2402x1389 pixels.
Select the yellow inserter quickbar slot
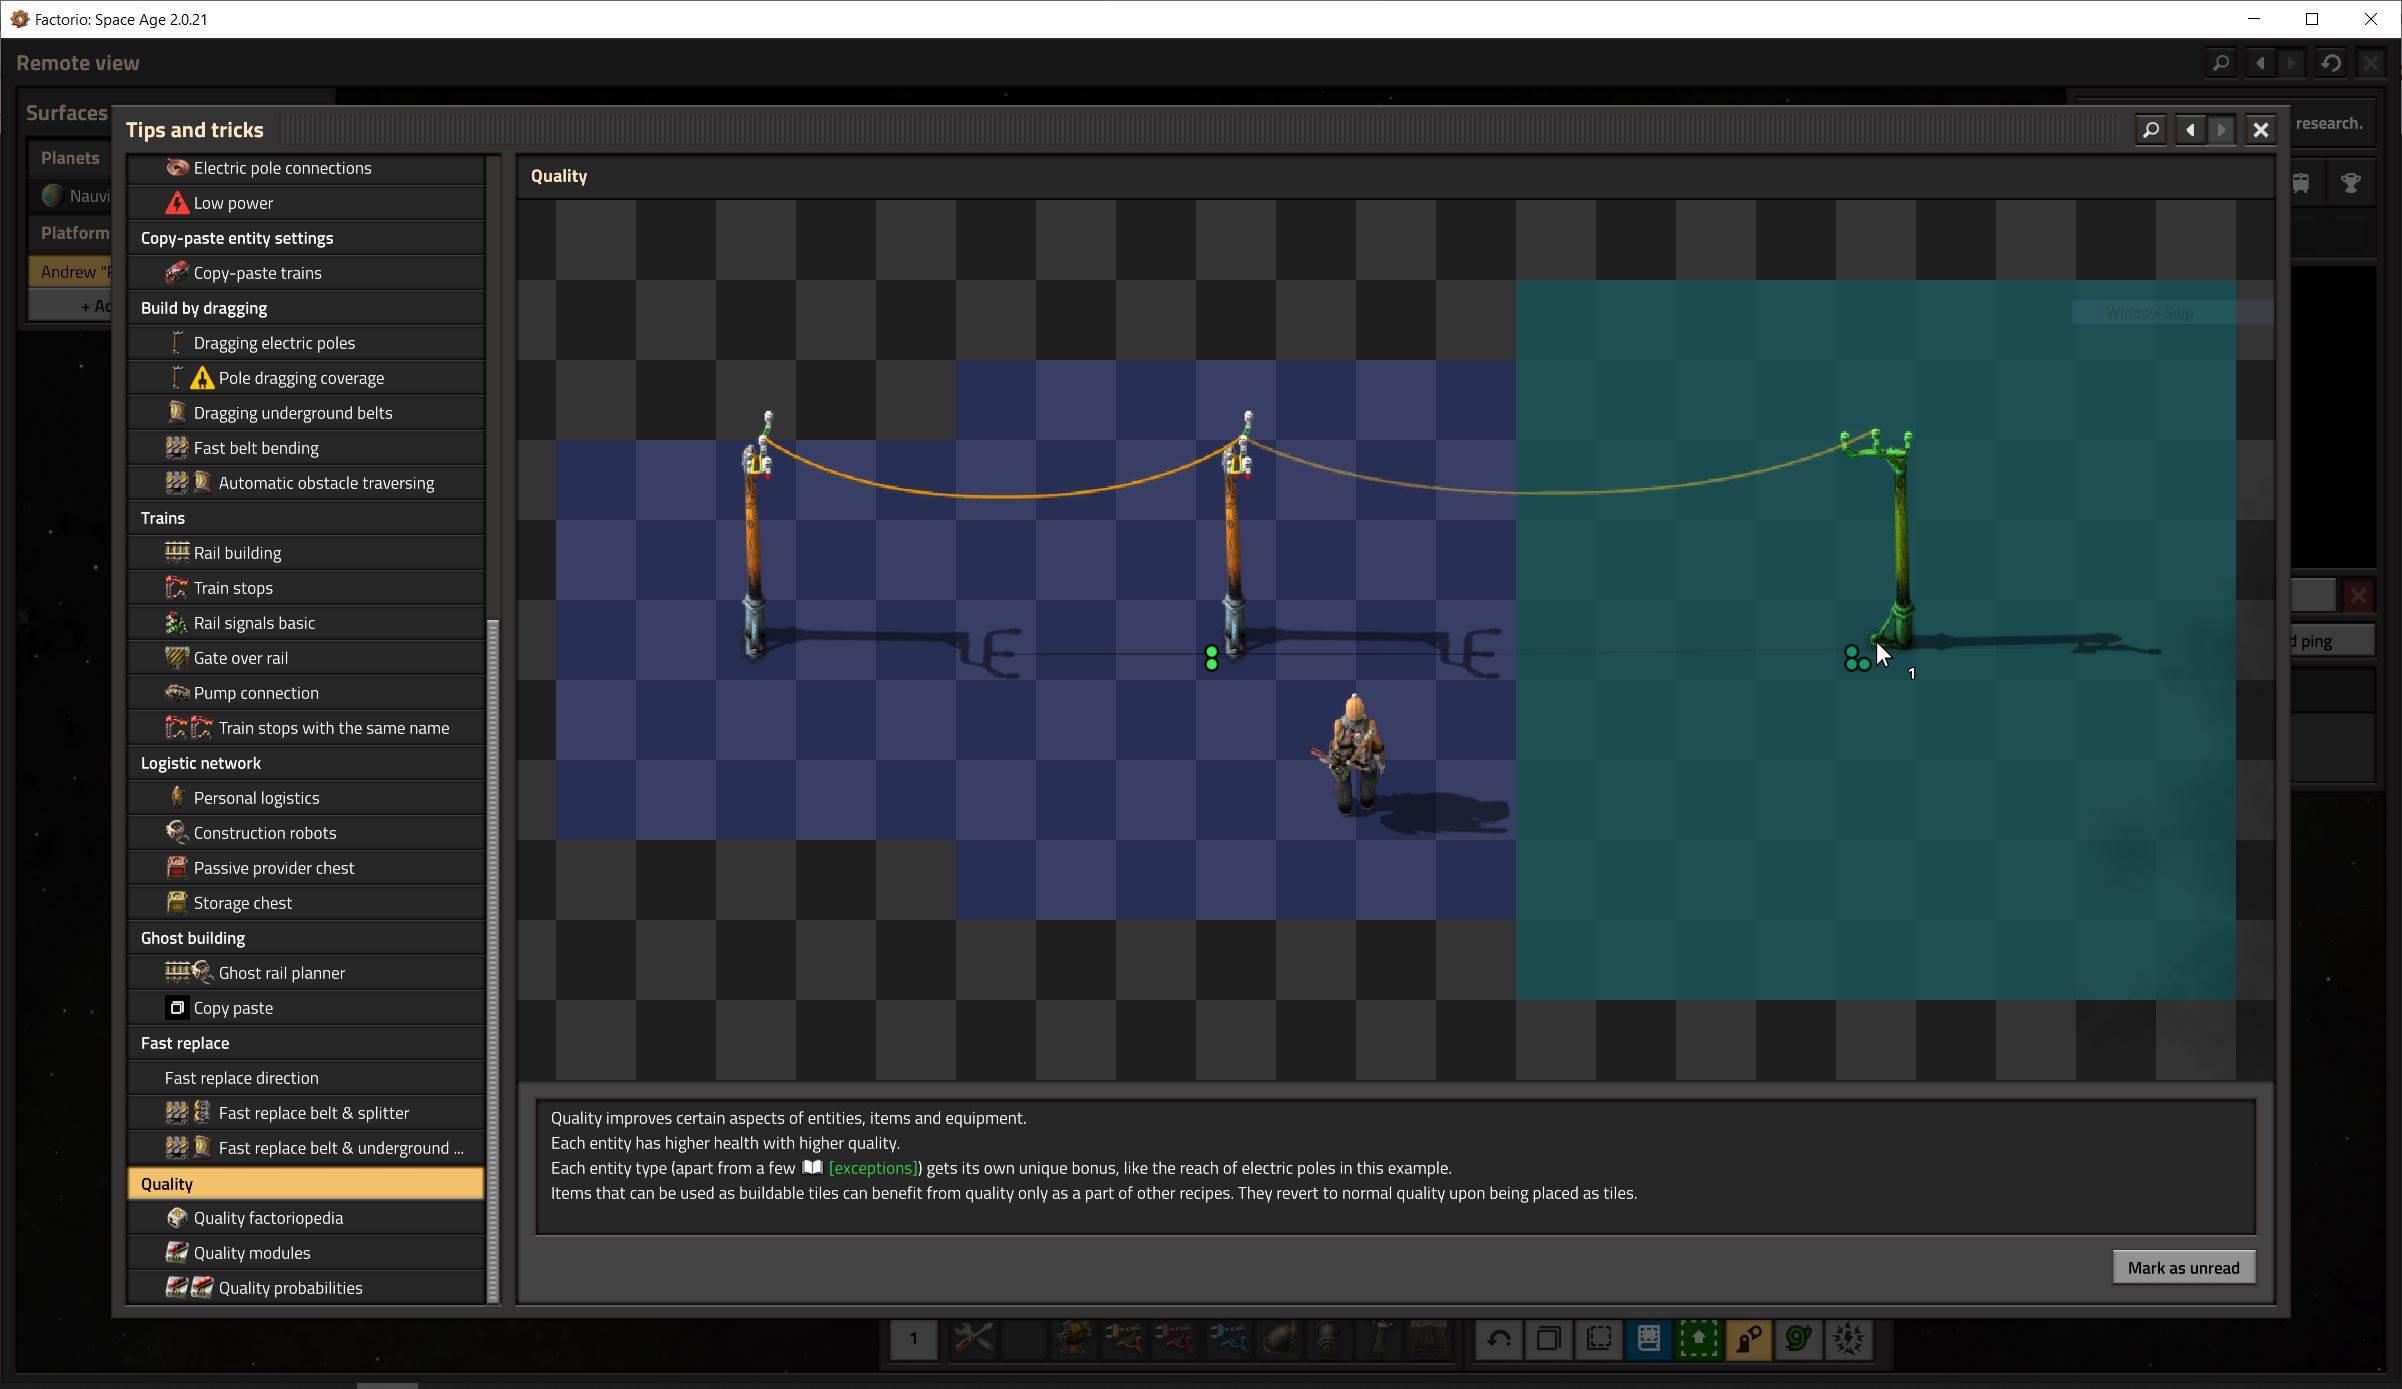pos(1126,1339)
